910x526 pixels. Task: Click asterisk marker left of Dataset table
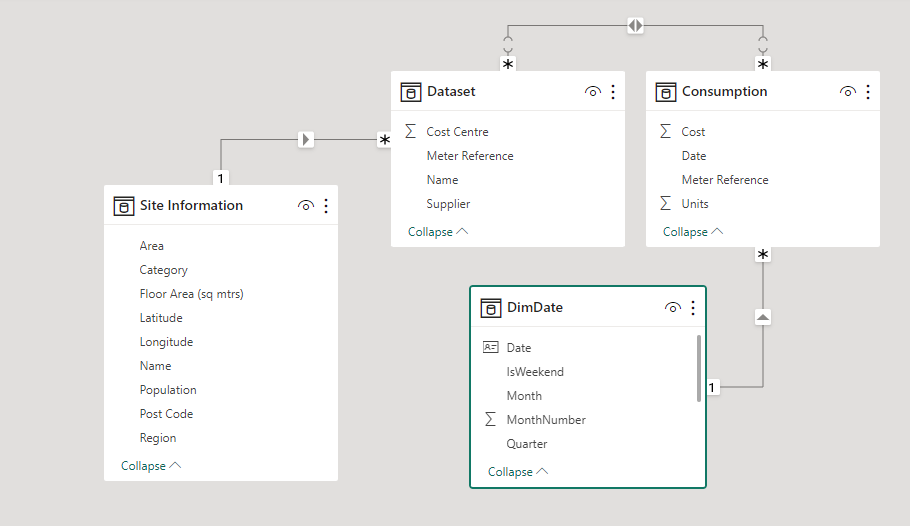pos(384,140)
